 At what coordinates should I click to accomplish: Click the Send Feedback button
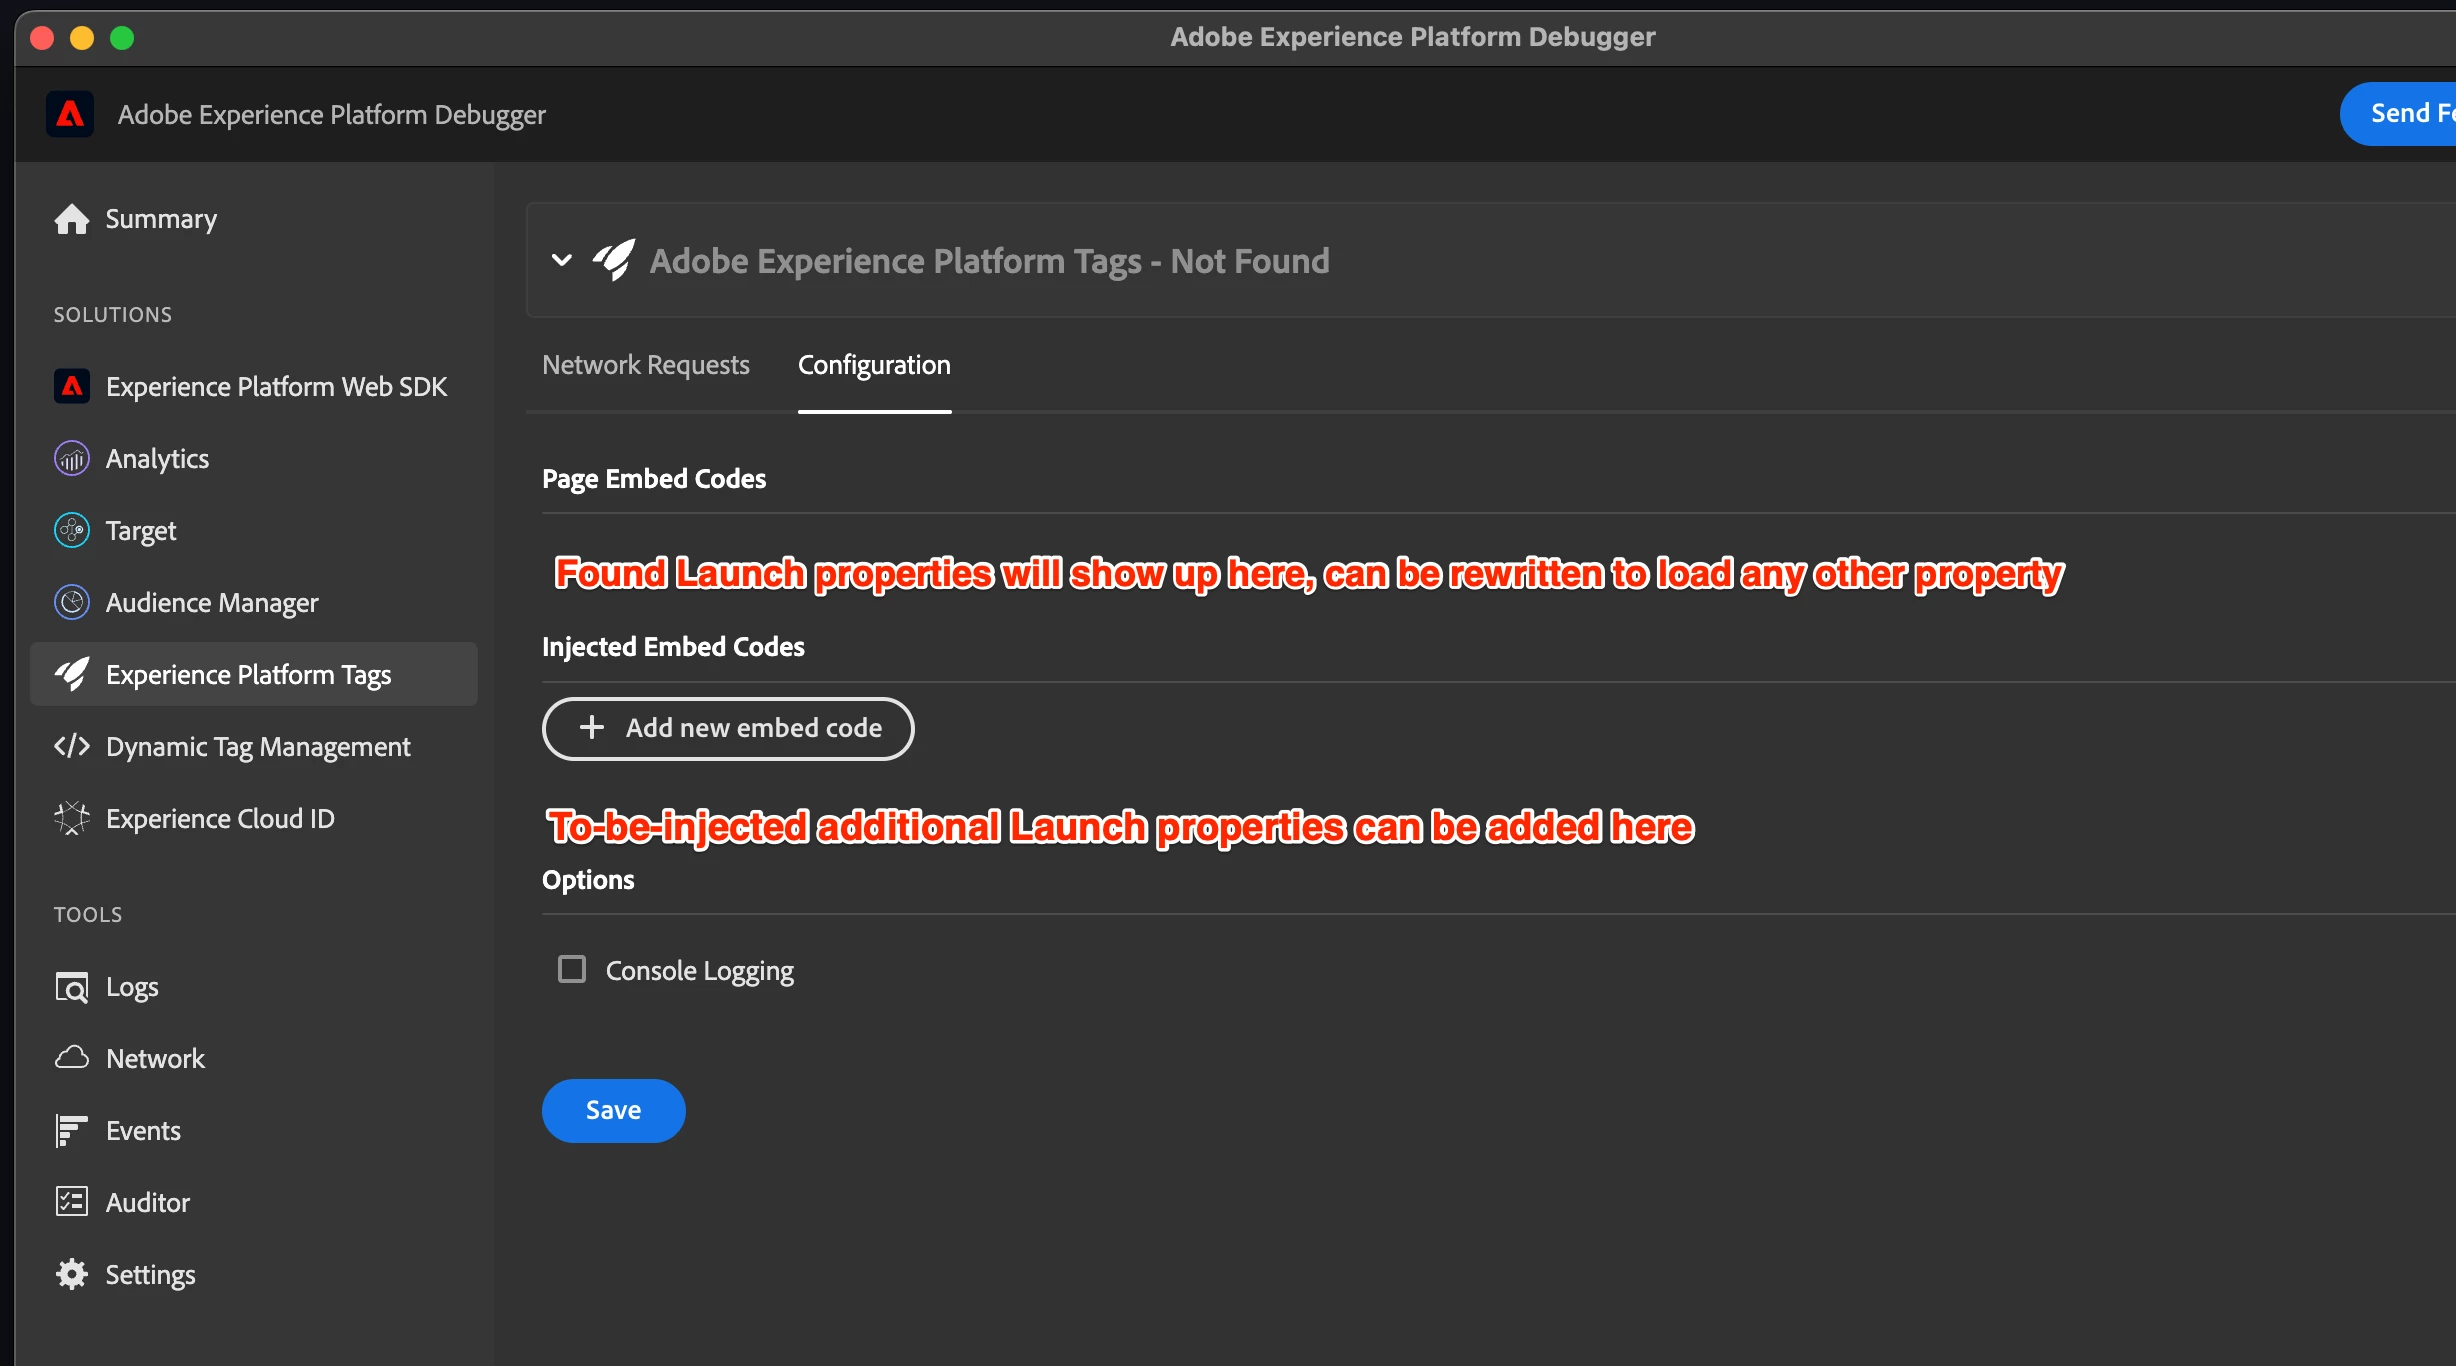click(2405, 114)
